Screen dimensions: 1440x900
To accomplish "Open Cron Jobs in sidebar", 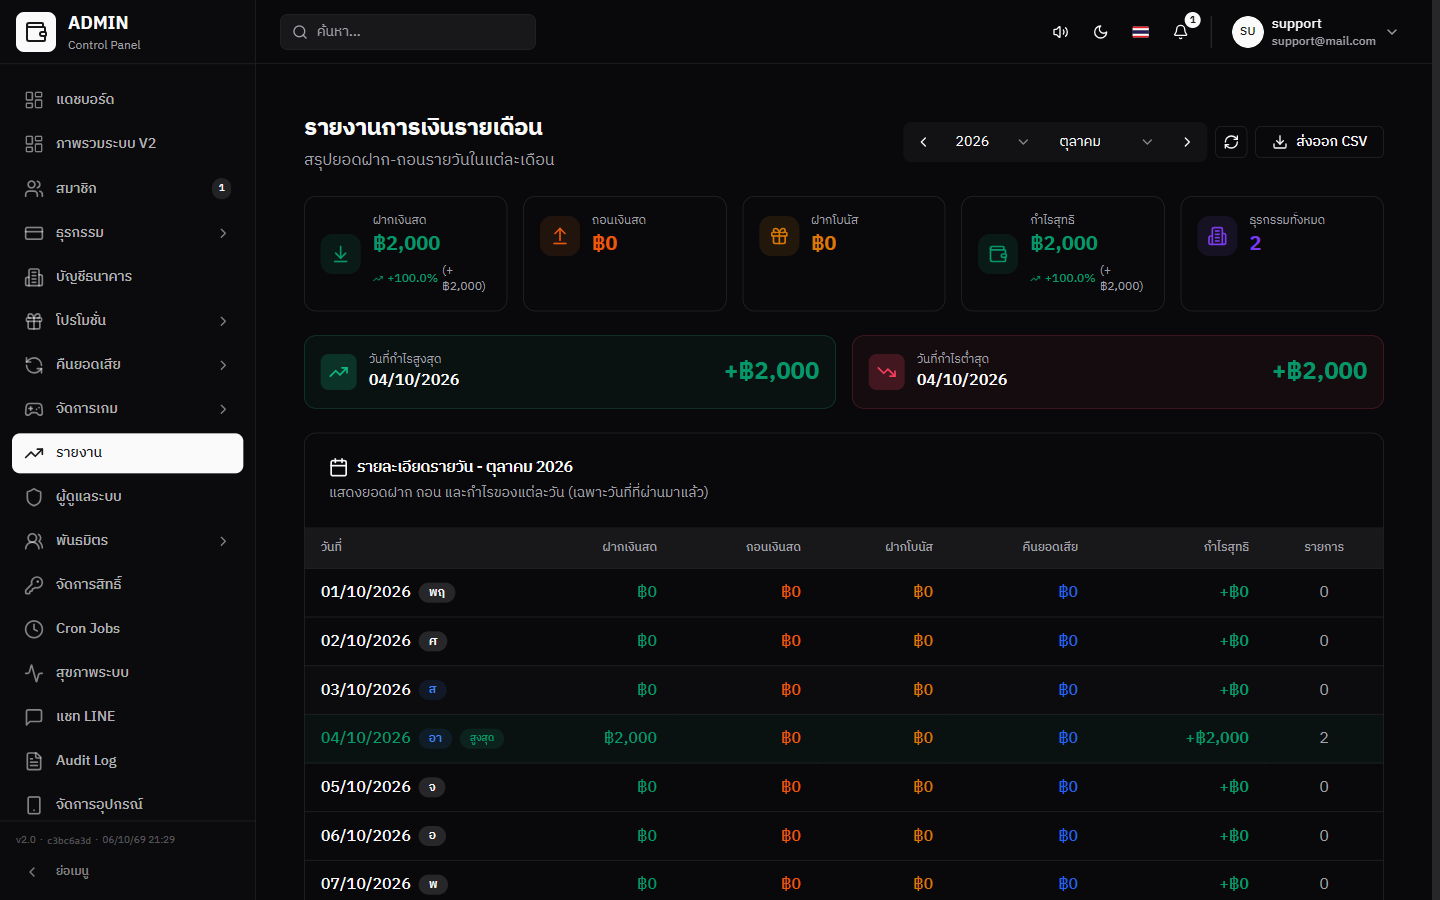I will click(128, 629).
